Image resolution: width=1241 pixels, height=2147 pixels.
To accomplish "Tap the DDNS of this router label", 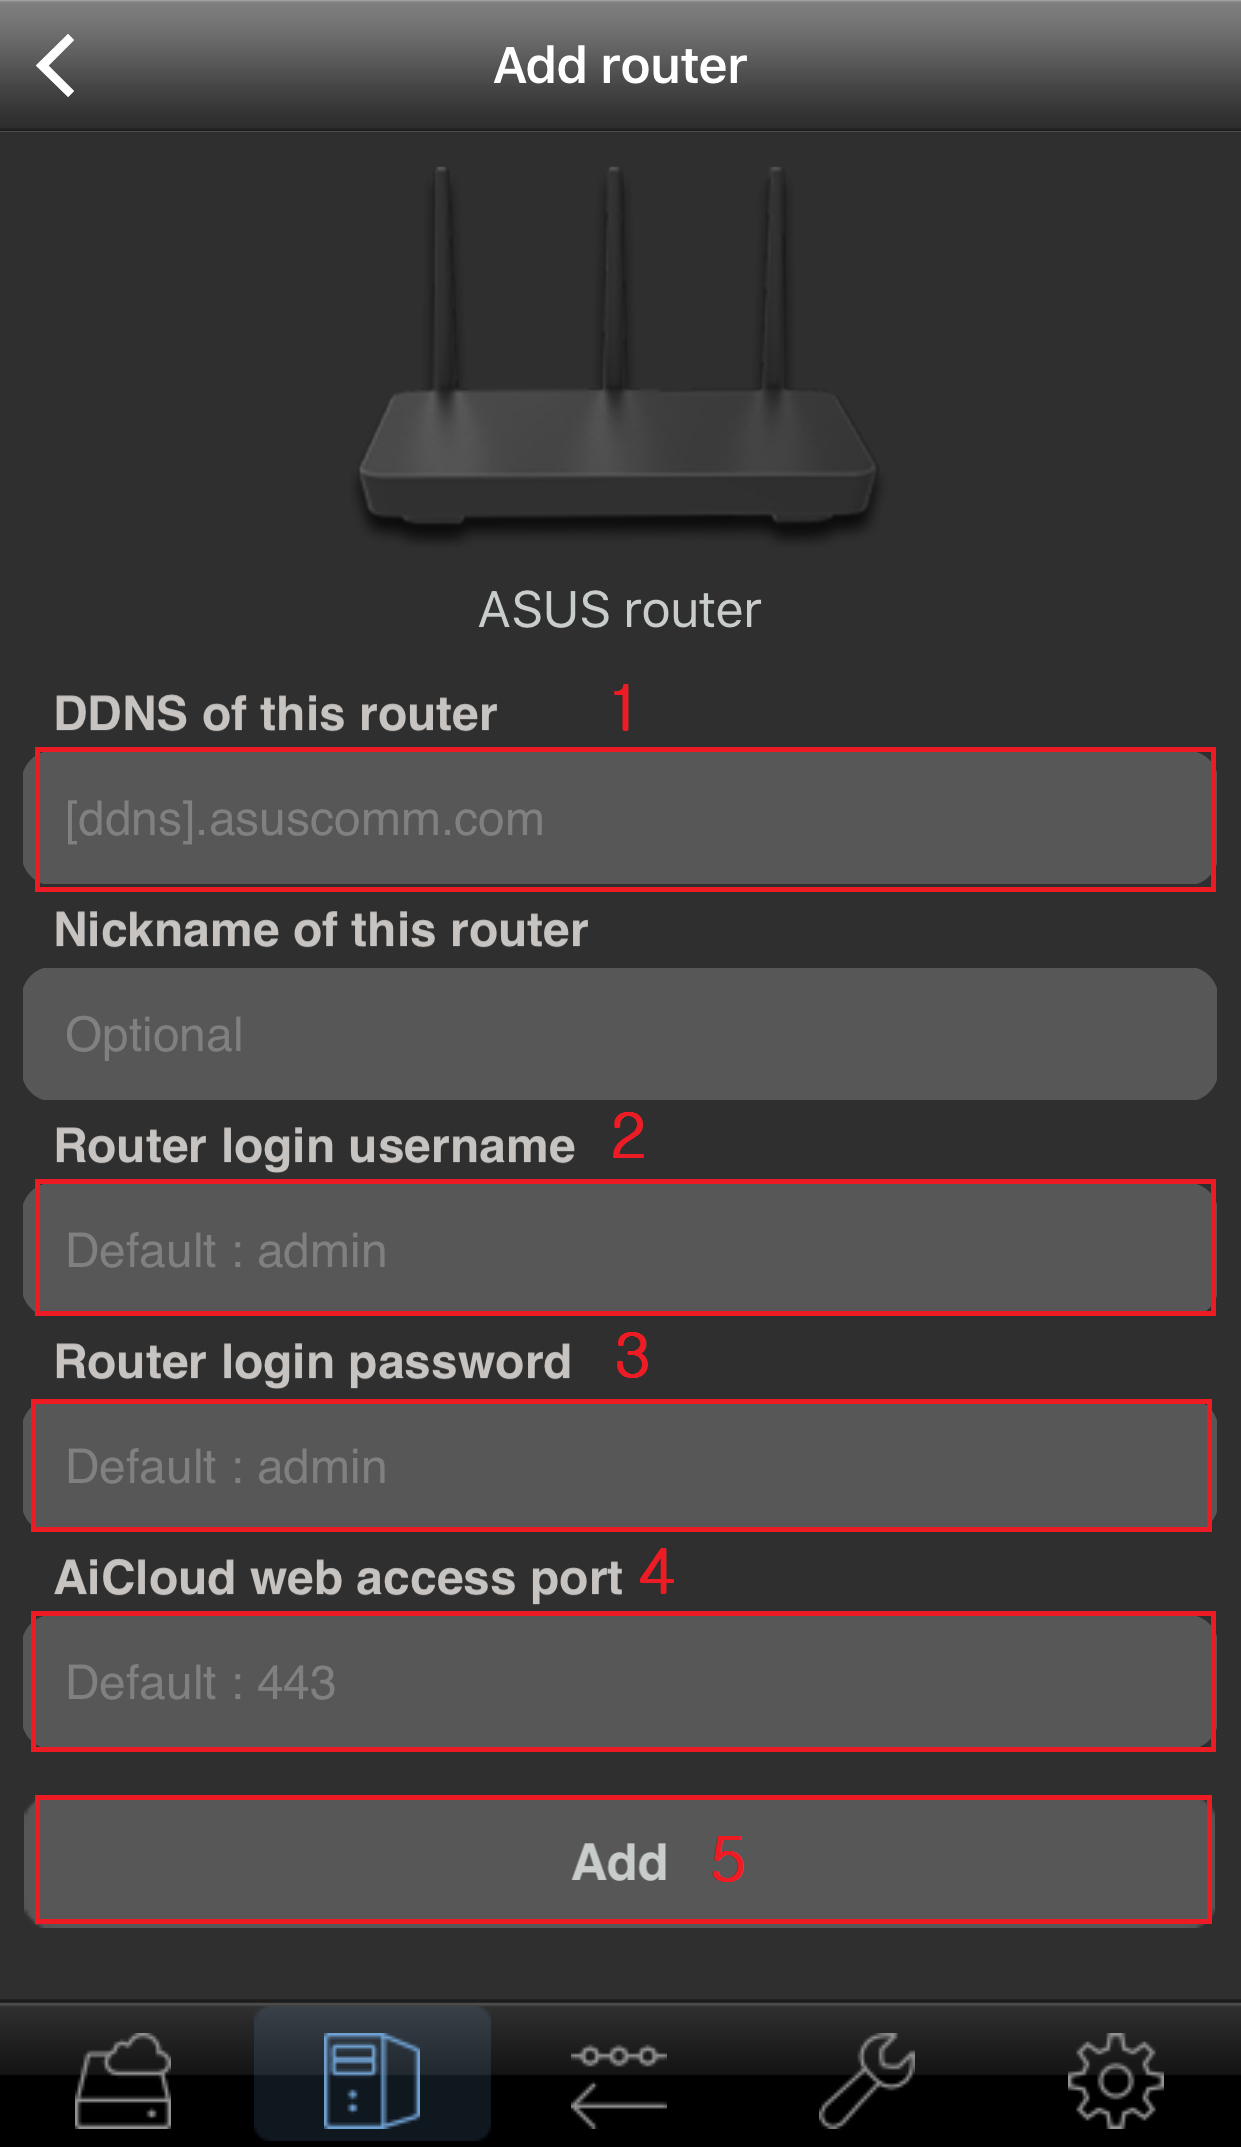I will (276, 714).
